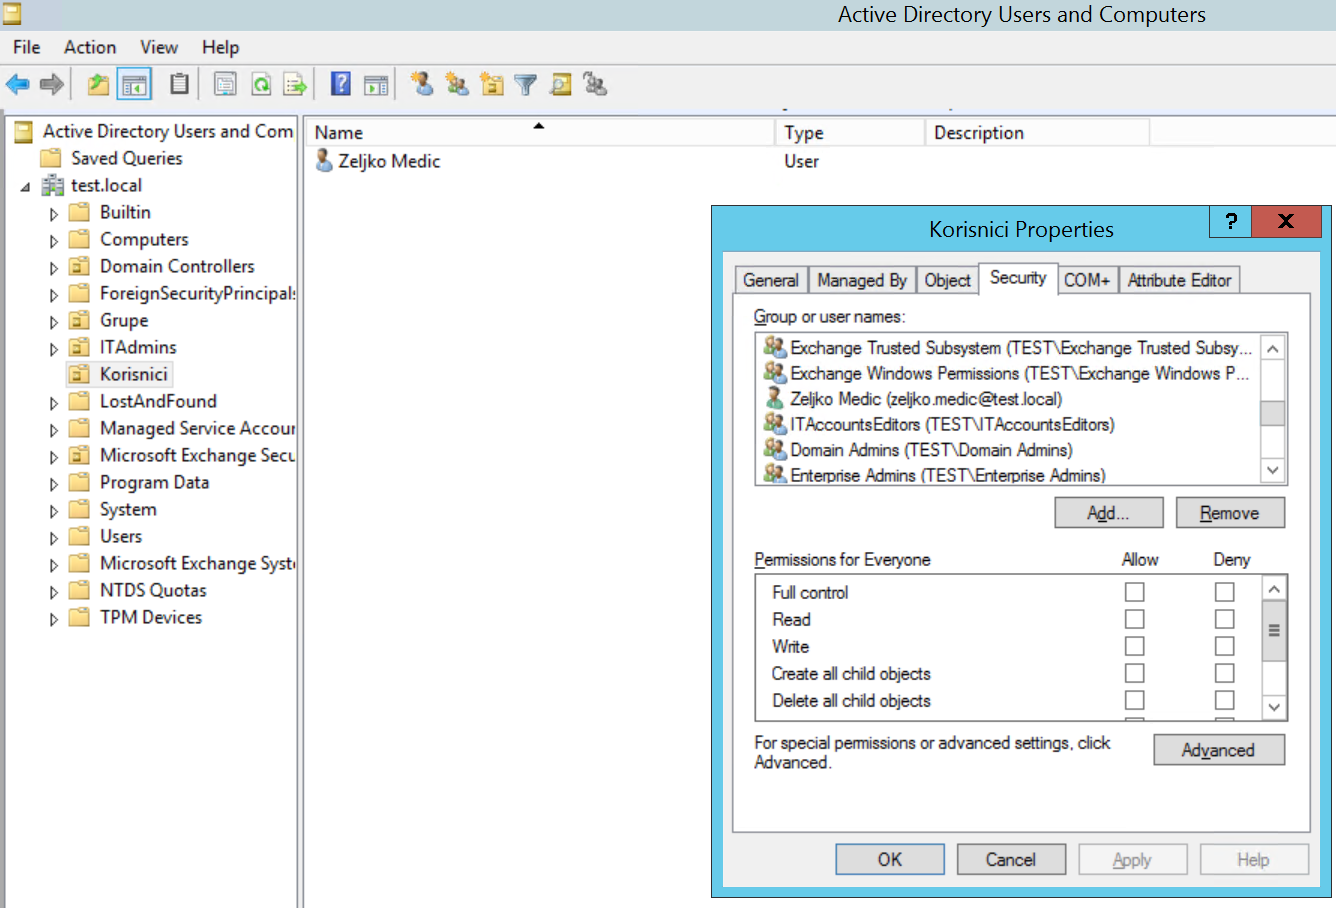Image resolution: width=1336 pixels, height=908 pixels.
Task: Click the Back arrow toolbar icon
Action: 17,85
